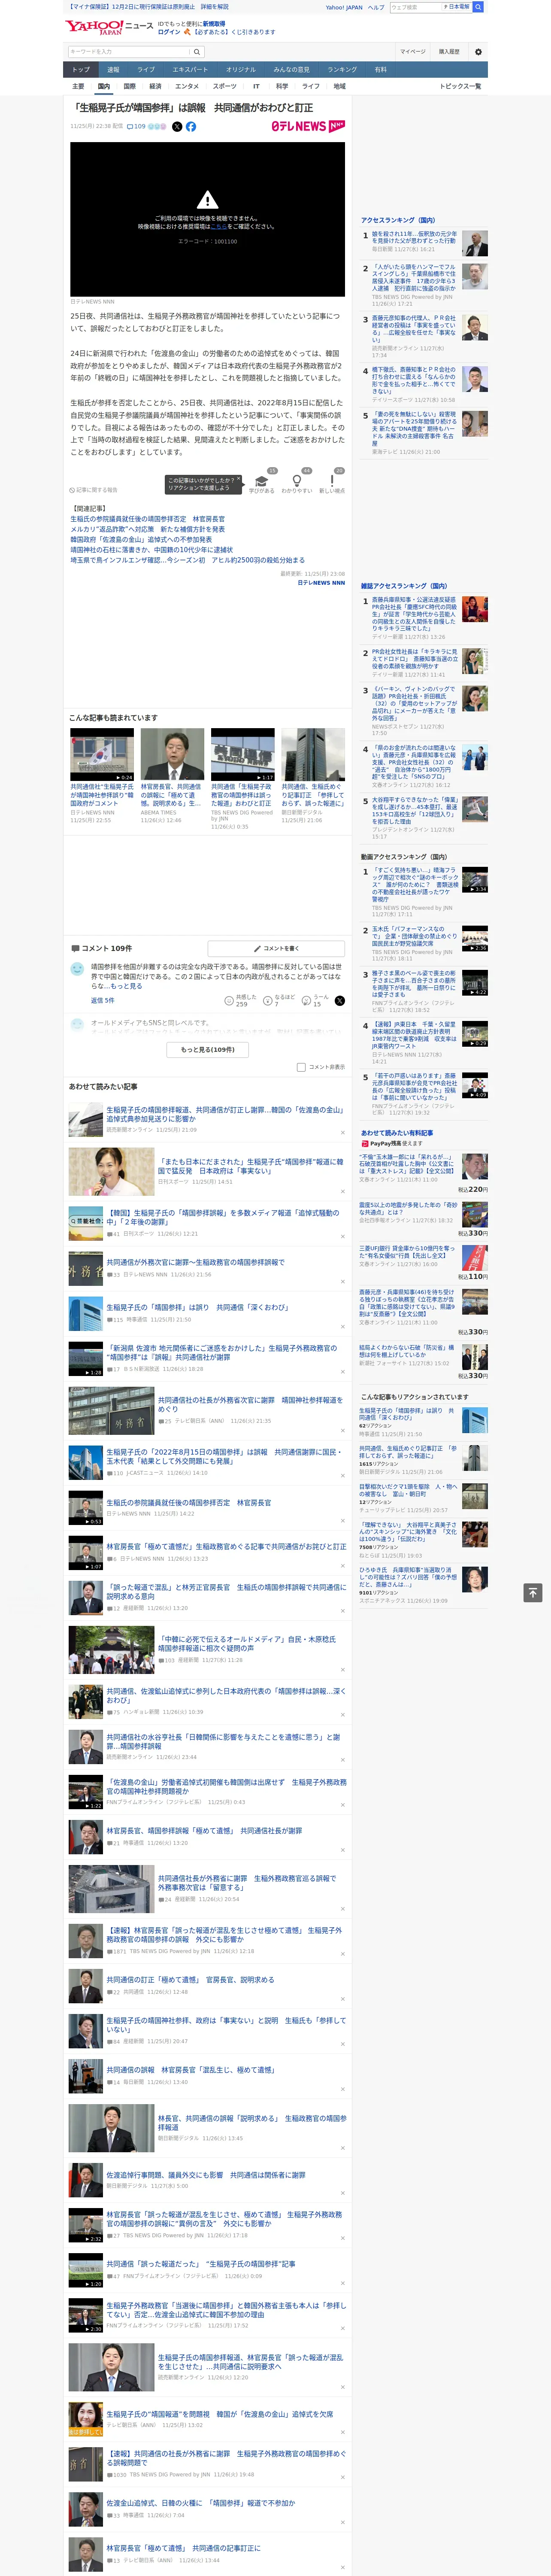The image size is (551, 2576).
Task: Open the 有料 tab
Action: [x=381, y=69]
